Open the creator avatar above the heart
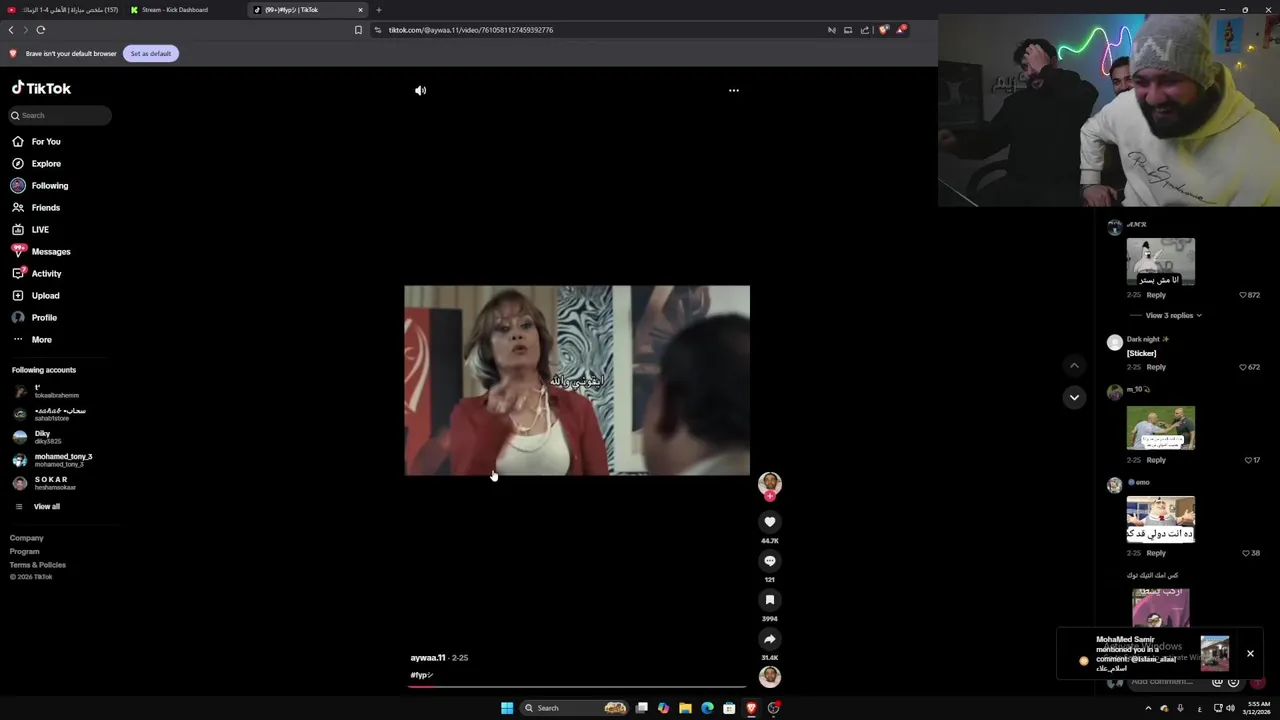This screenshot has height=720, width=1280. 770,484
